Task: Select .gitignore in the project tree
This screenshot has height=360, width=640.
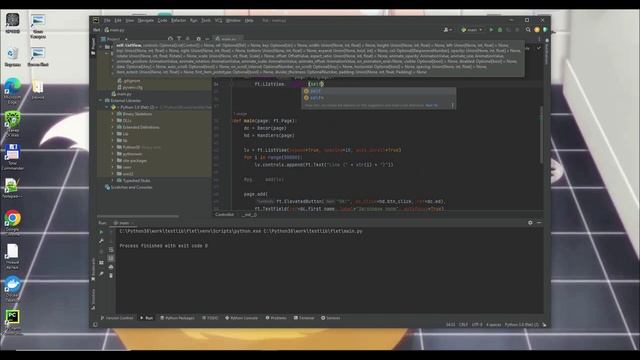Action: [x=129, y=81]
